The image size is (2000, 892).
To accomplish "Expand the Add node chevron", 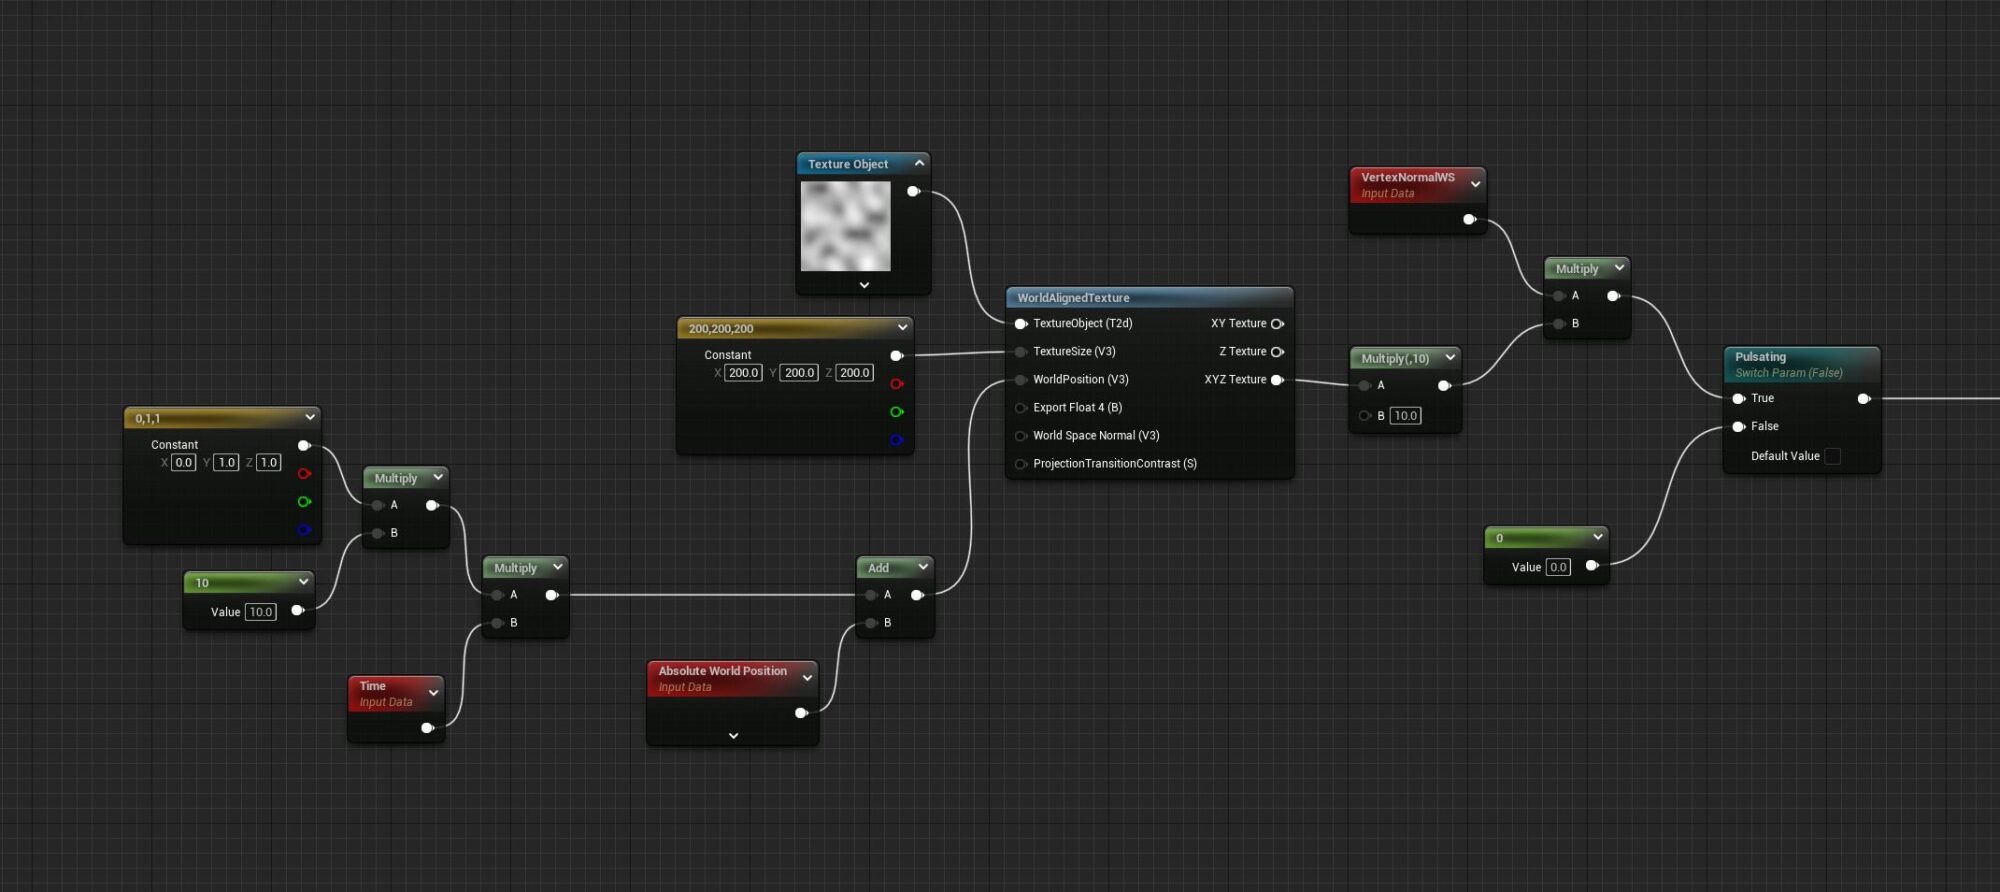I will click(x=923, y=567).
